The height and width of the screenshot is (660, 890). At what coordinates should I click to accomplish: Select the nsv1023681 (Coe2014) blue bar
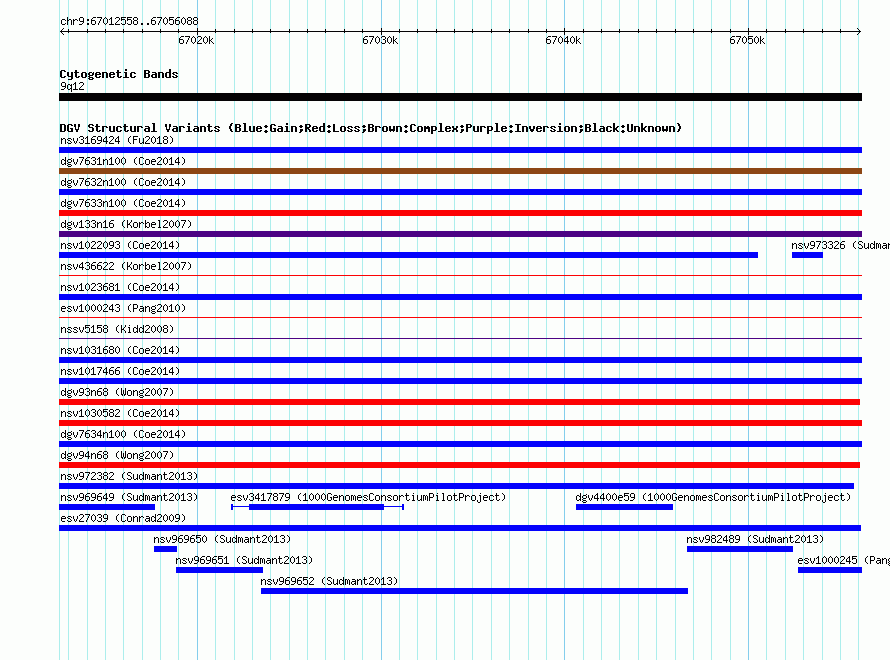click(x=460, y=297)
